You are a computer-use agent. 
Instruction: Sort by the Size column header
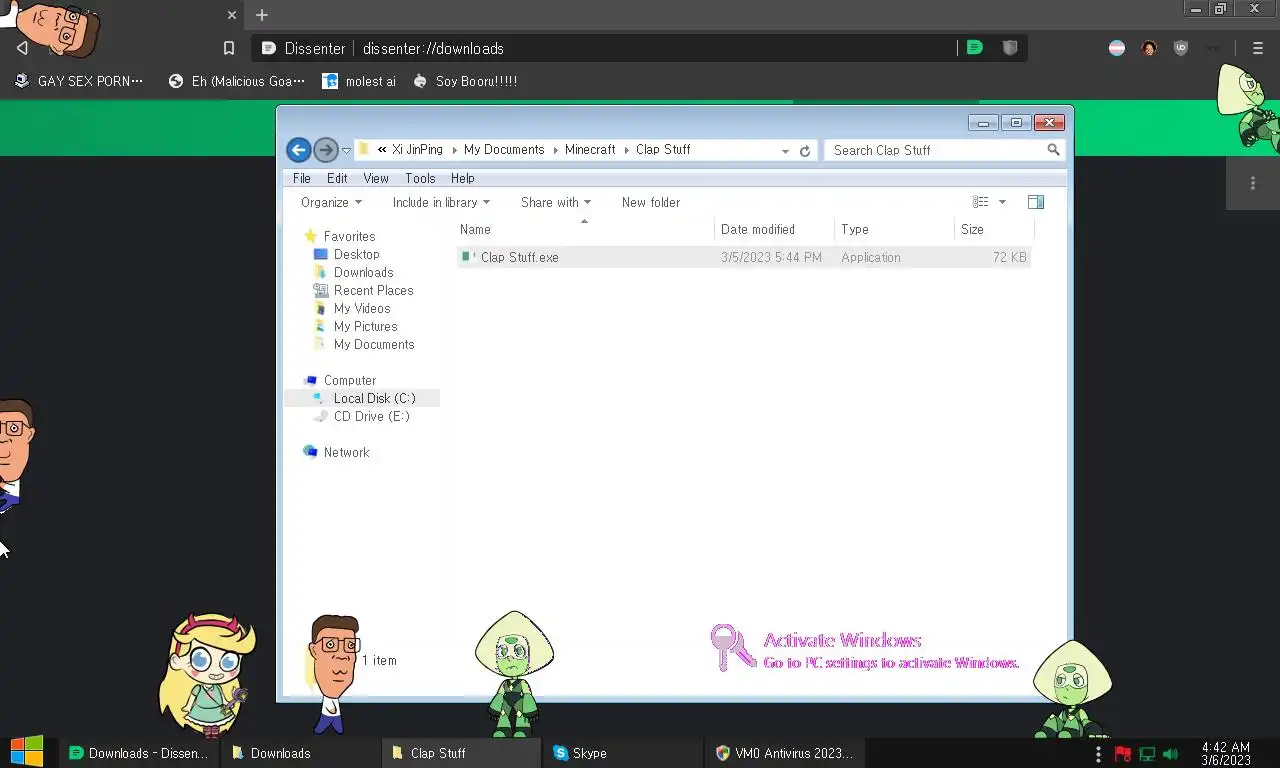pyautogui.click(x=993, y=229)
